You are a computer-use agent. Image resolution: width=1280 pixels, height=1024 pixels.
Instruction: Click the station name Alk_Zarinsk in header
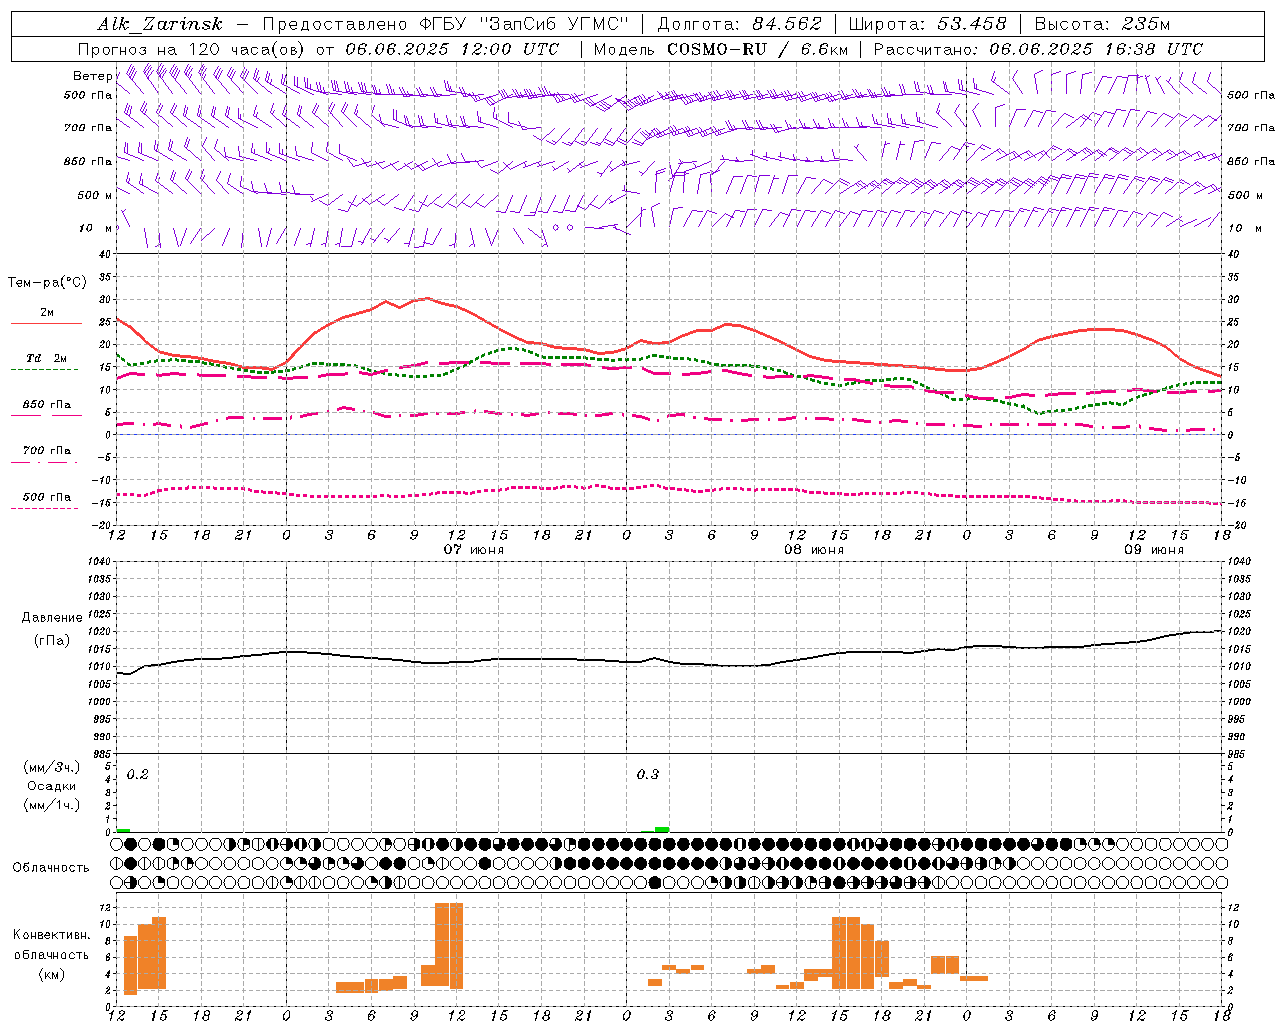(160, 24)
